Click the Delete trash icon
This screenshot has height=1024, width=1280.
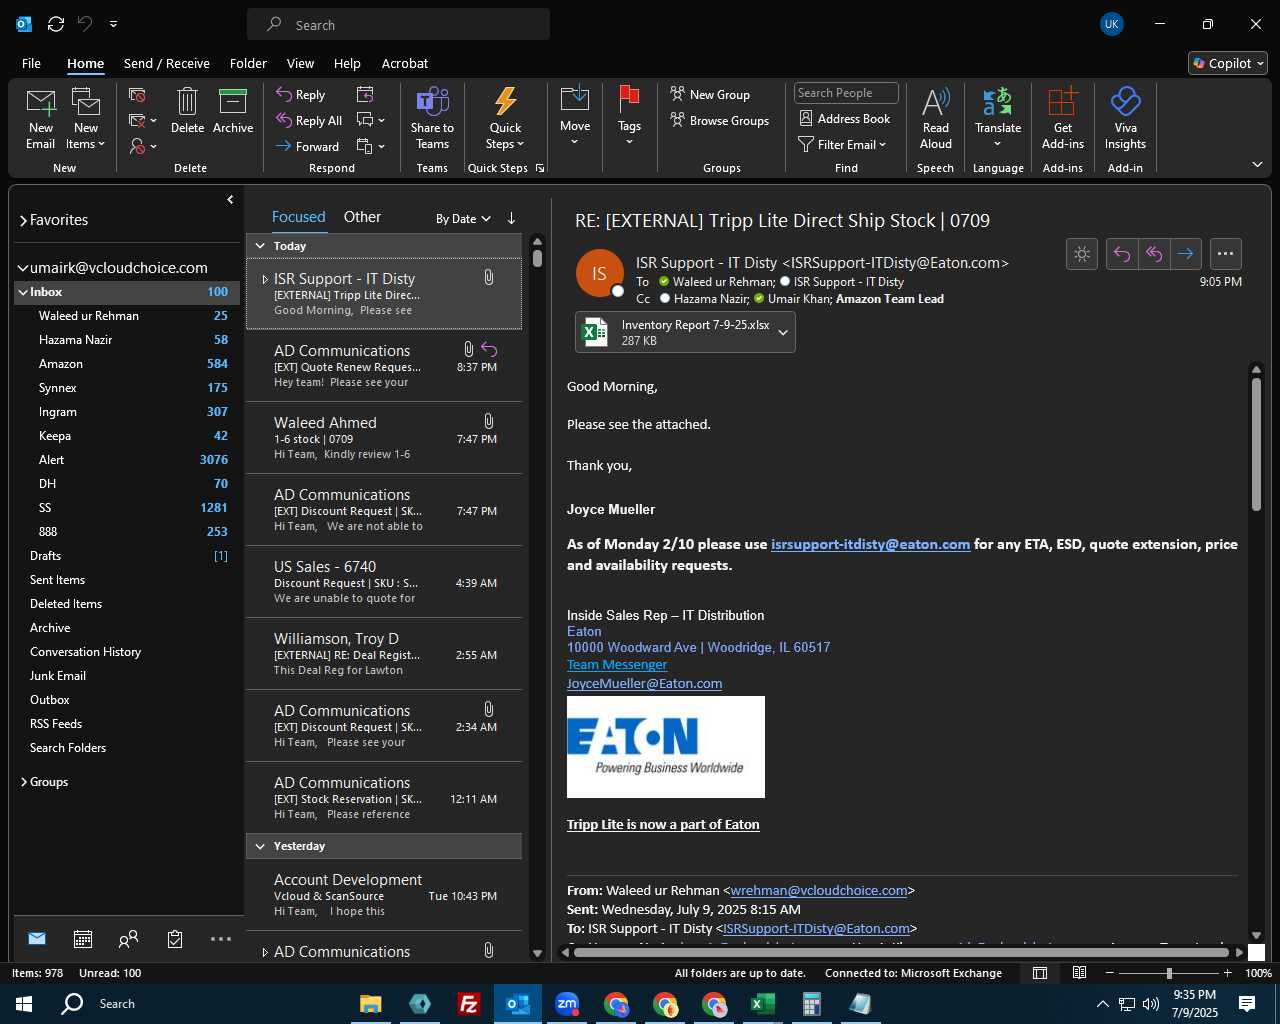(187, 111)
